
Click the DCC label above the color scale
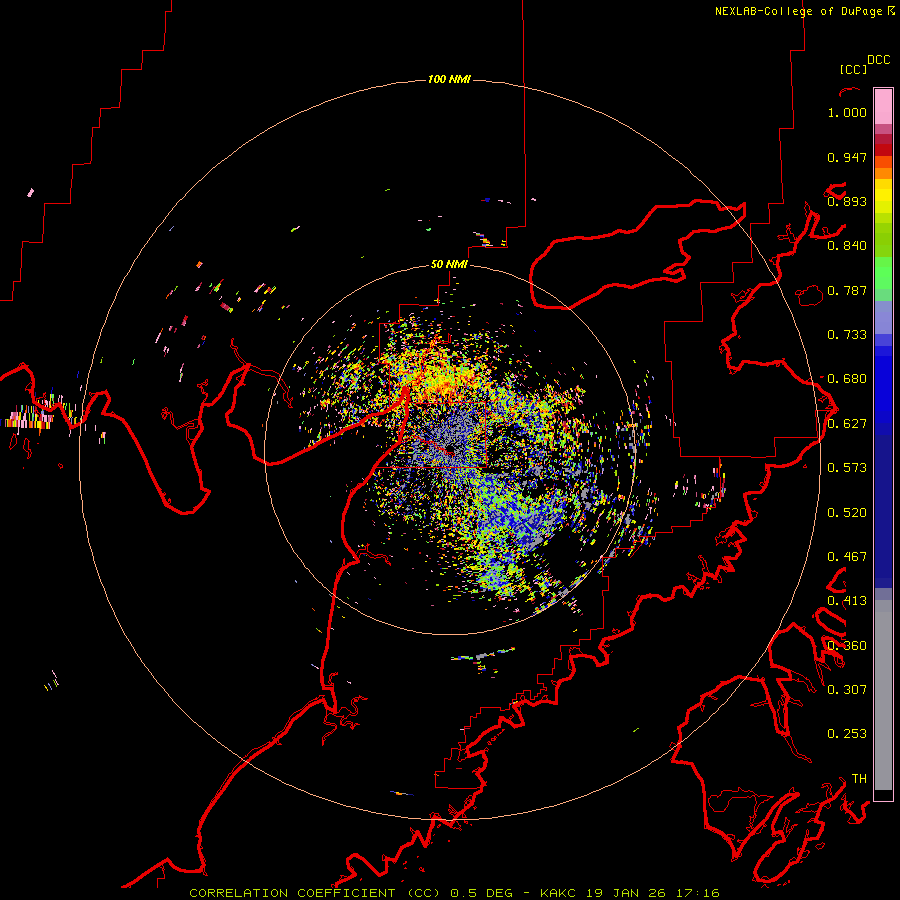click(x=878, y=60)
